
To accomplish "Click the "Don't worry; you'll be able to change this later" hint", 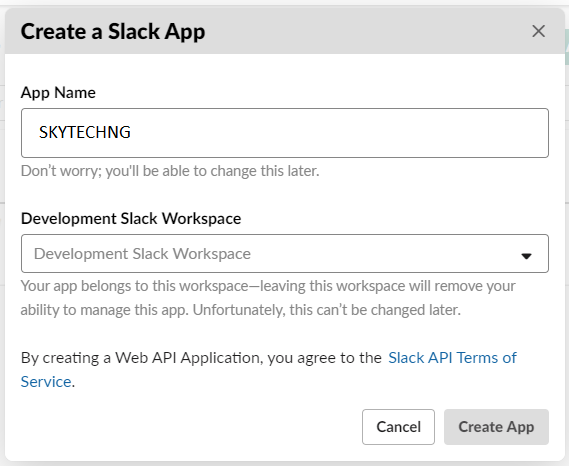I will point(170,171).
